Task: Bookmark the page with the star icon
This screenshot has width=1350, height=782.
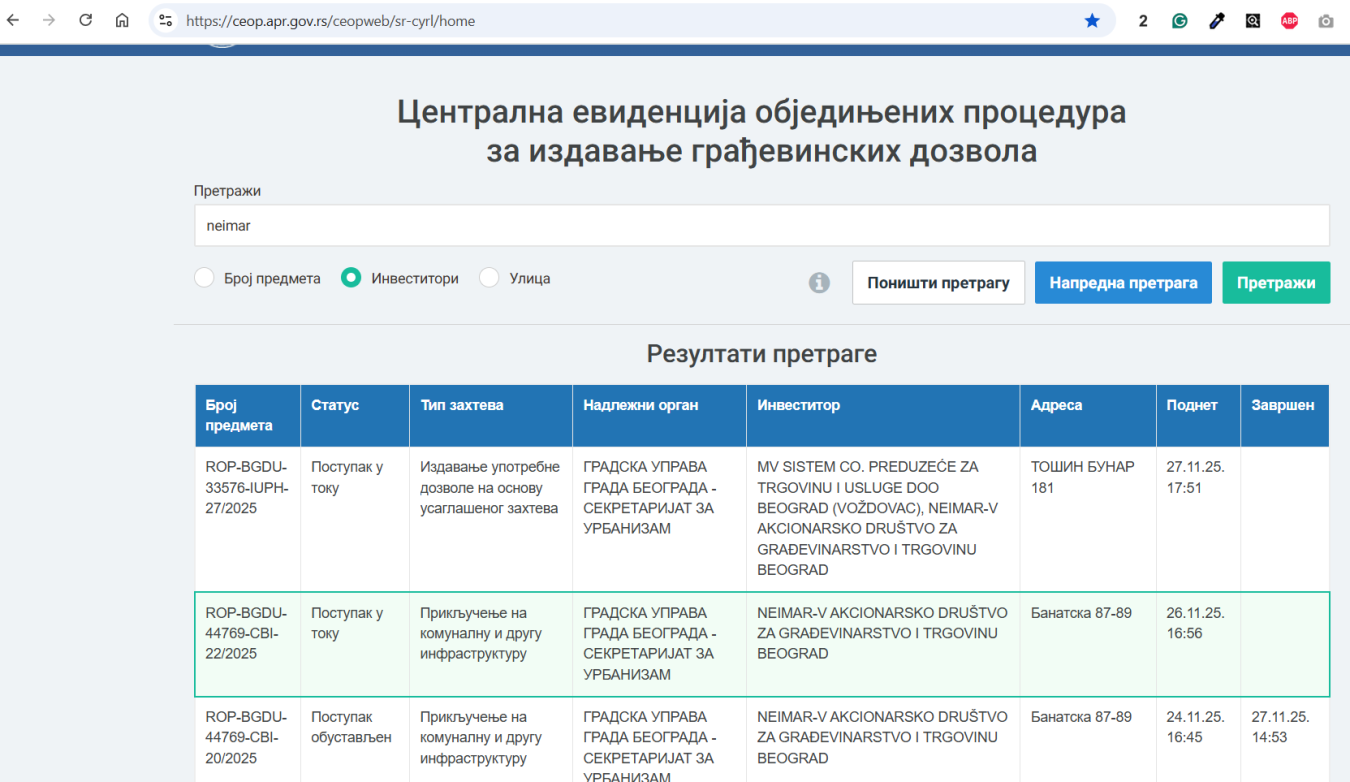Action: tap(1093, 20)
